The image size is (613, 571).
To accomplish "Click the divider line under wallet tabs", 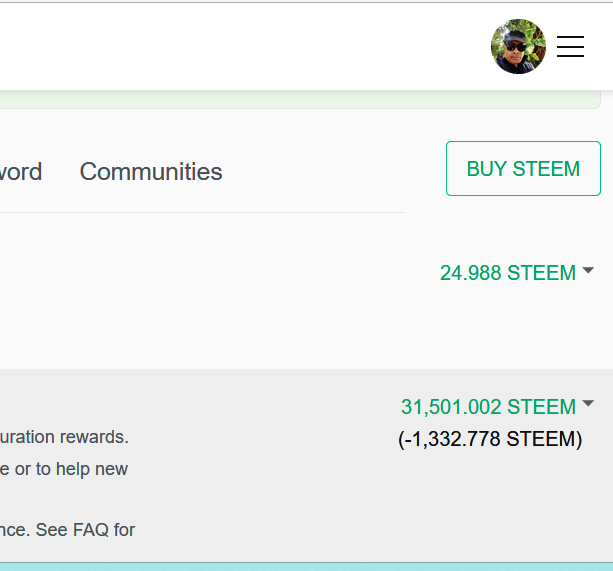I will coord(202,213).
